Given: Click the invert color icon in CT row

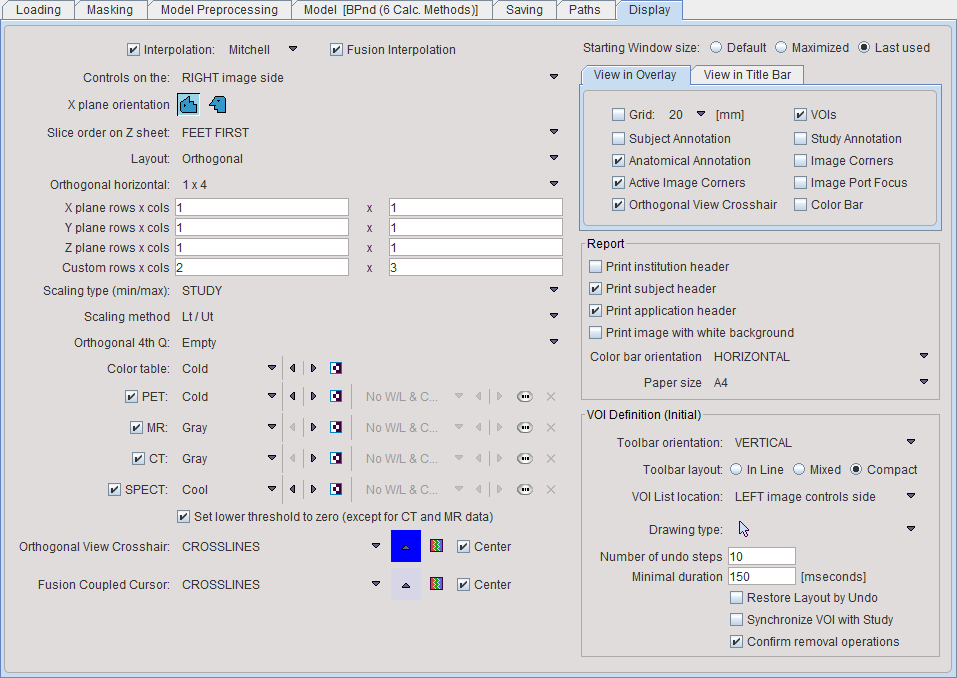Looking at the screenshot, I should tap(336, 458).
